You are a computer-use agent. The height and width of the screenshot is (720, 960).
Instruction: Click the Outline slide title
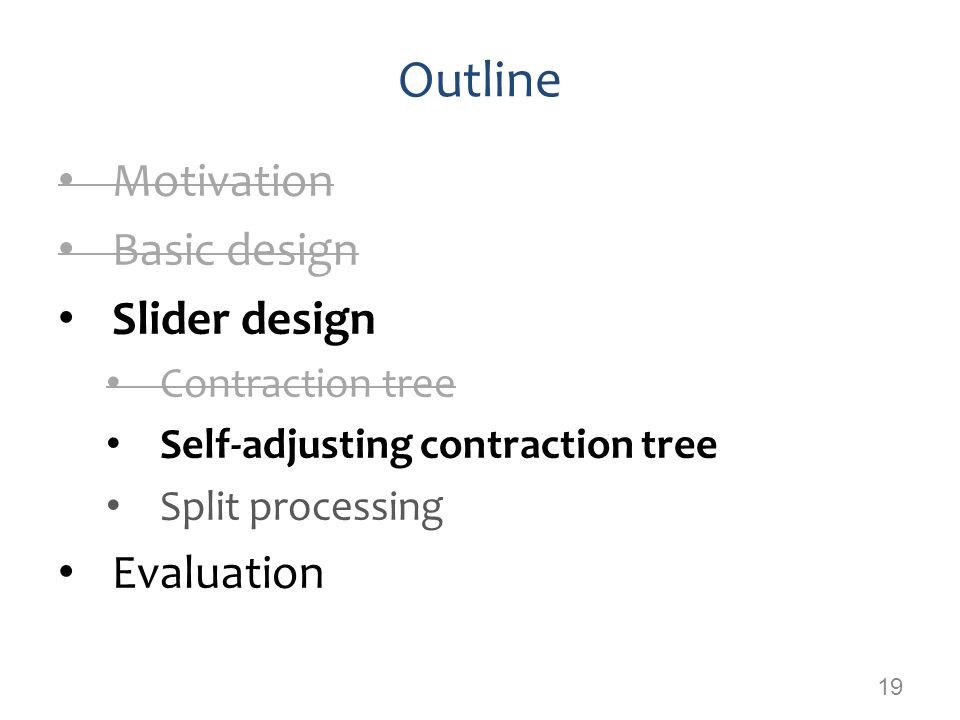tap(479, 80)
